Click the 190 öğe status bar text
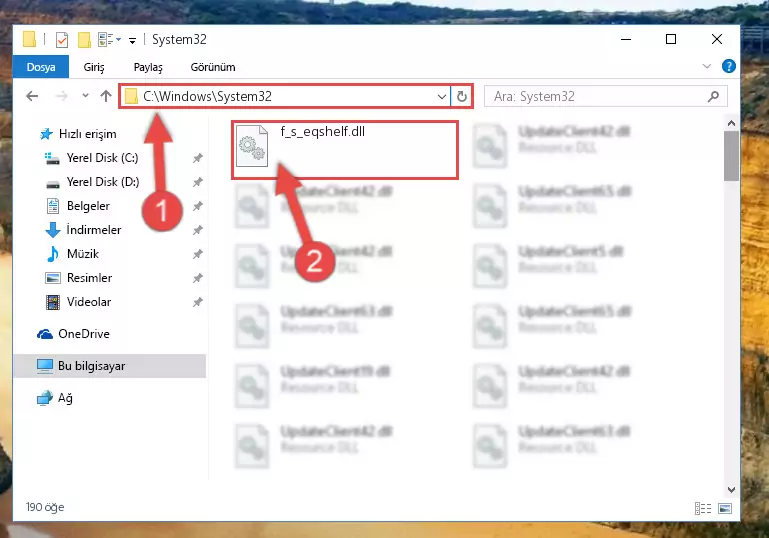The image size is (769, 538). pyautogui.click(x=45, y=507)
